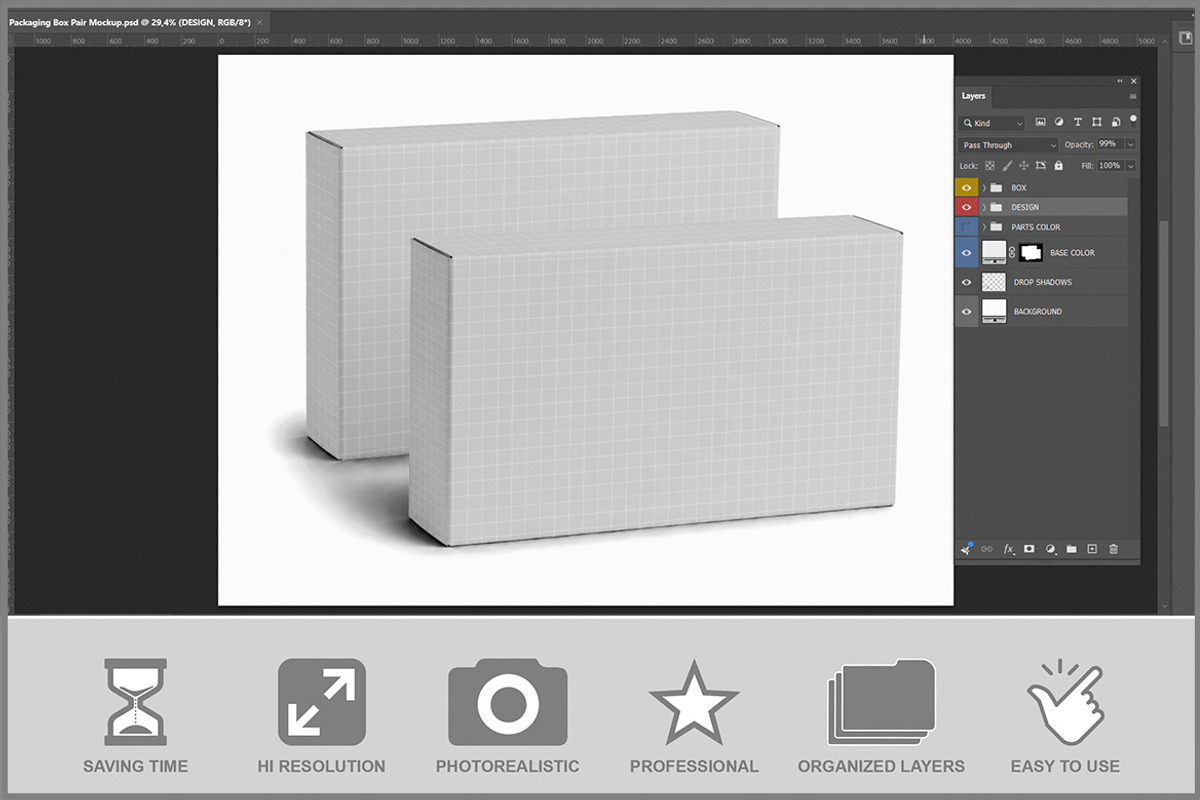Filter layers by smart objects icon
Viewport: 1200px width, 800px height.
[1115, 122]
